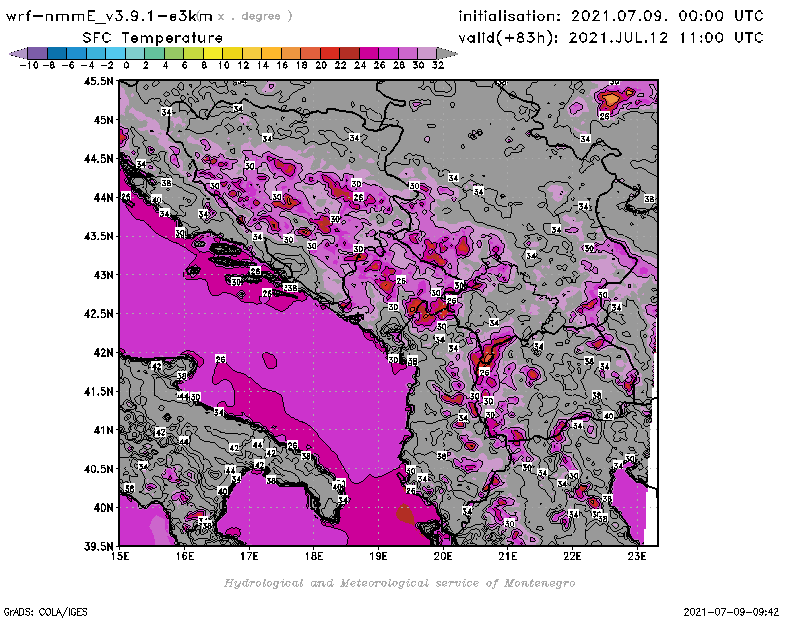Pick the green swatch between 4 and 6
800x618 pixels.
pyautogui.click(x=174, y=53)
